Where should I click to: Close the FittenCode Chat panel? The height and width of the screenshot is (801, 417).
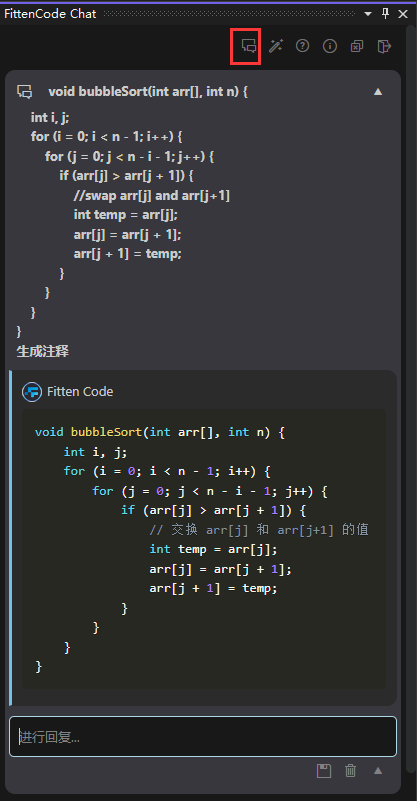tap(403, 14)
